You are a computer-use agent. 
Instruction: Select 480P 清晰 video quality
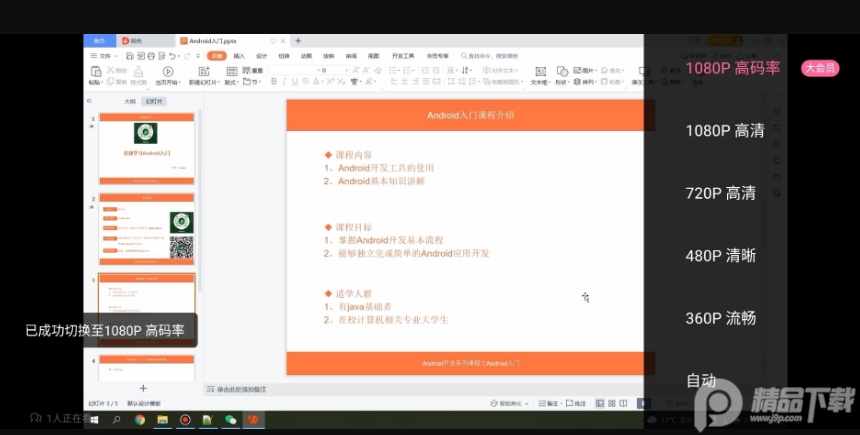721,256
